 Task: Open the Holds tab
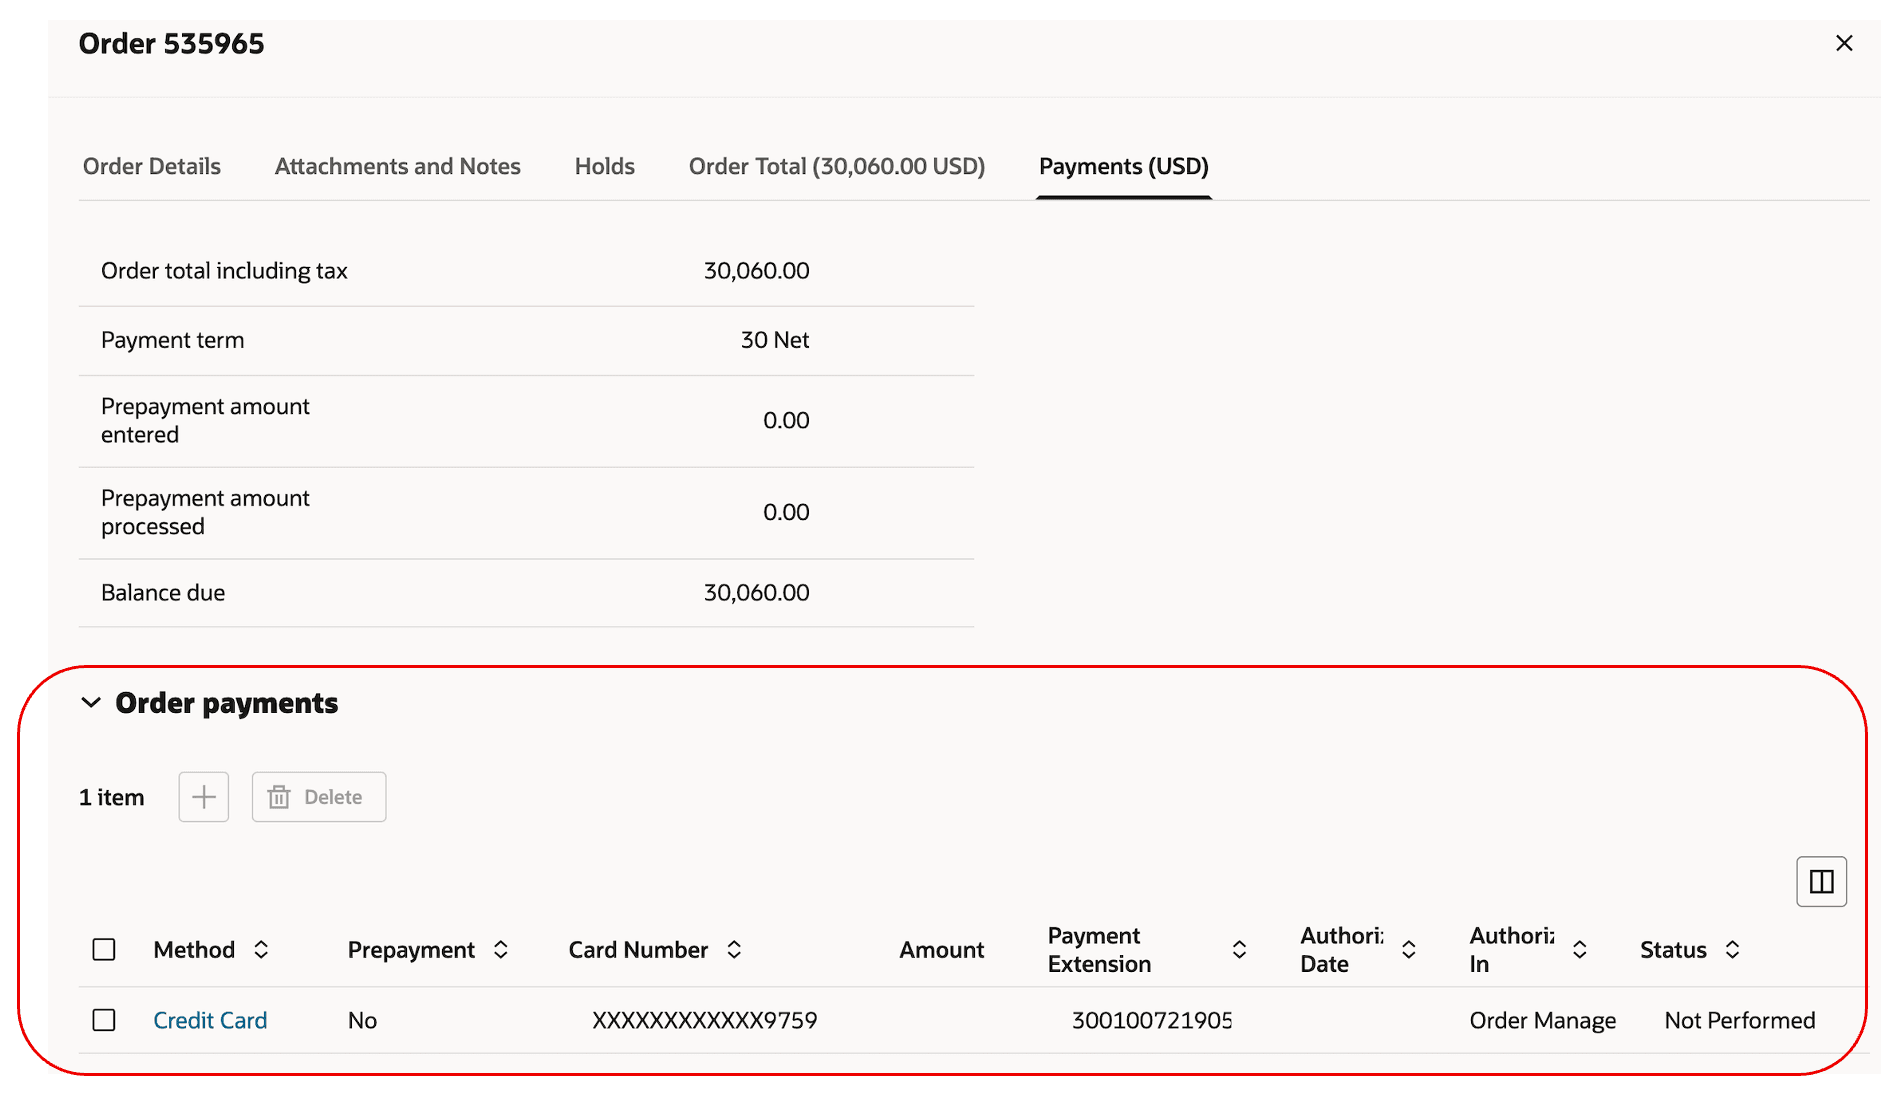coord(604,166)
